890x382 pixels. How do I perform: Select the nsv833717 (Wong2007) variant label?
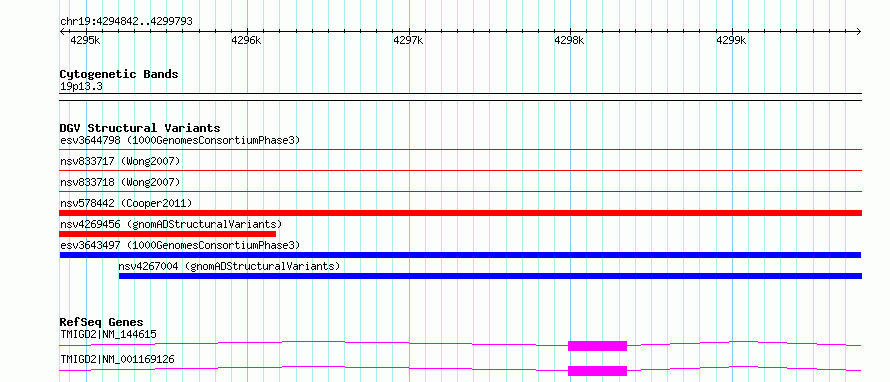coord(120,162)
